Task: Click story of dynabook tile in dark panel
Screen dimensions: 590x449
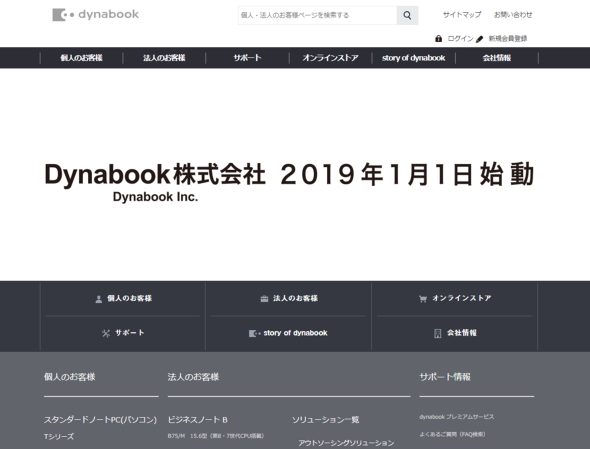Action: [x=289, y=333]
